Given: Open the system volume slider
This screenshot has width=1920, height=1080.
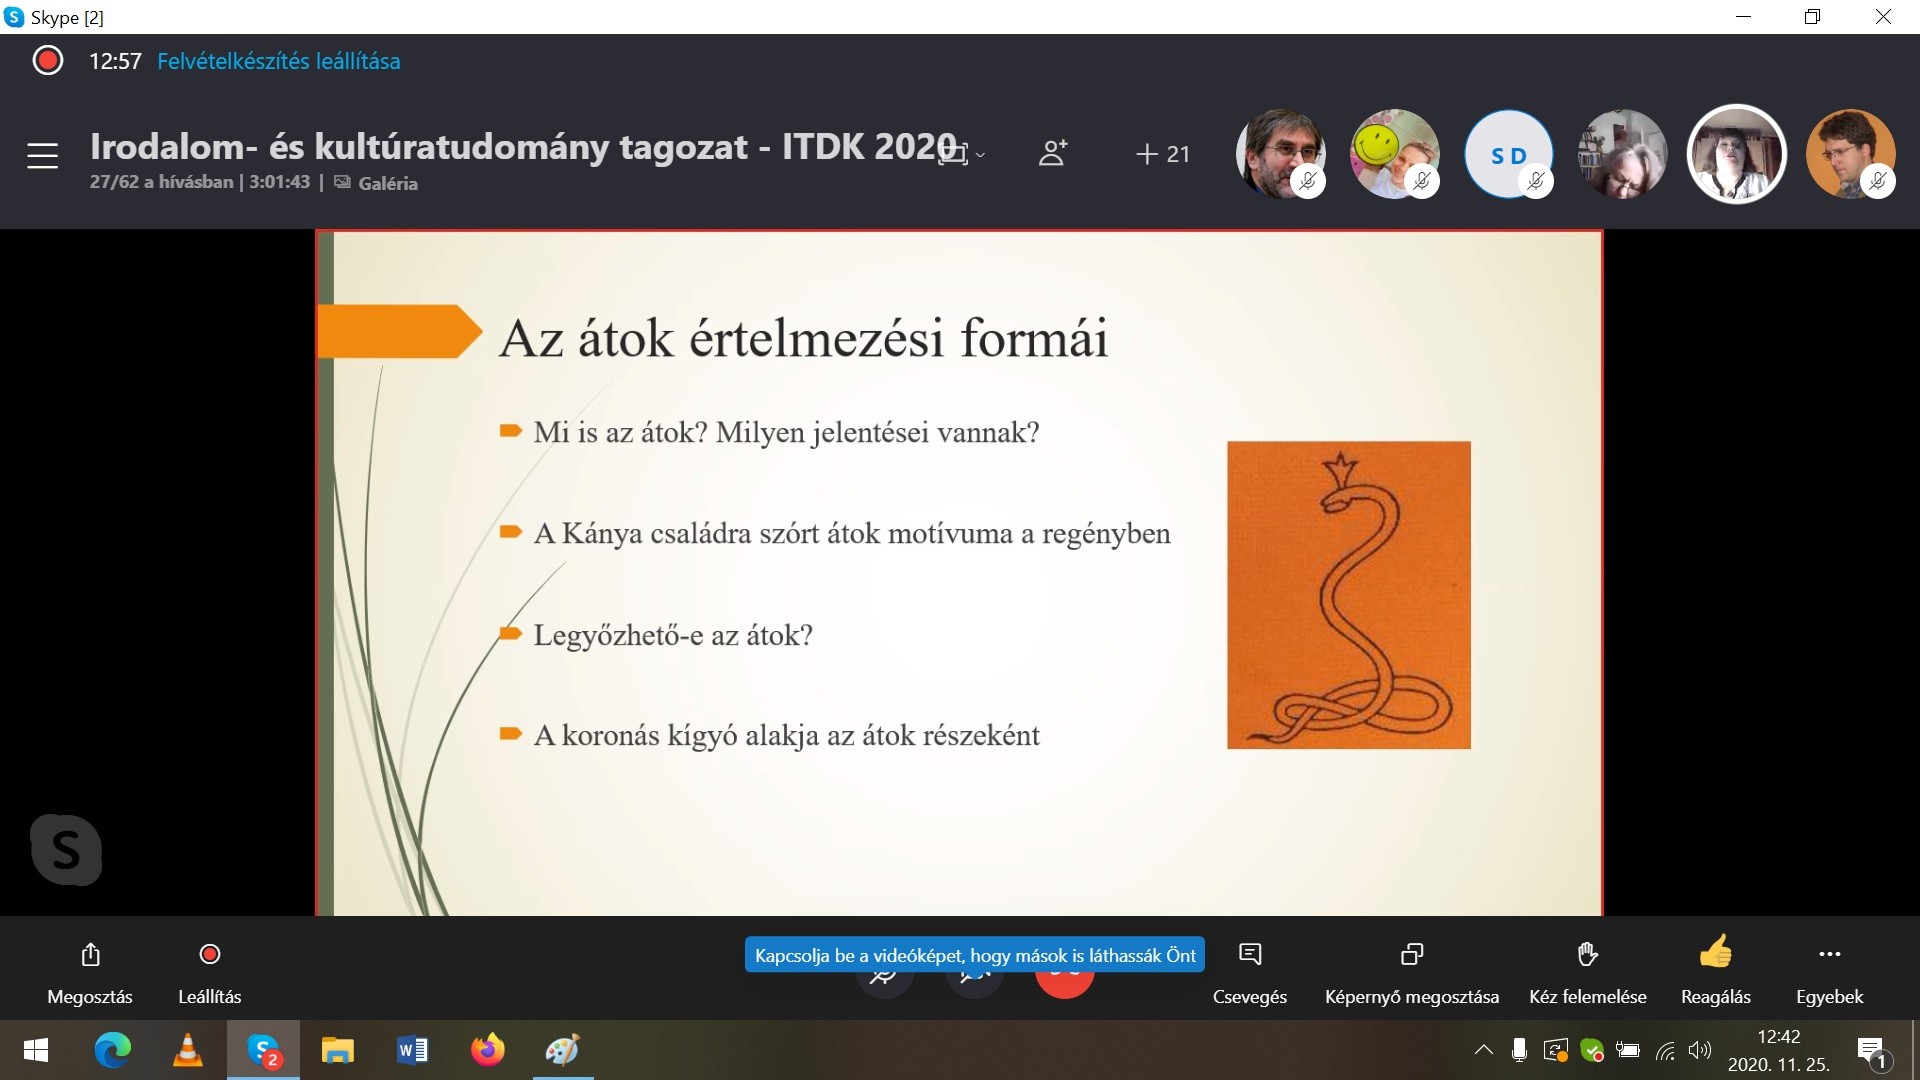Looking at the screenshot, I should (1699, 1050).
